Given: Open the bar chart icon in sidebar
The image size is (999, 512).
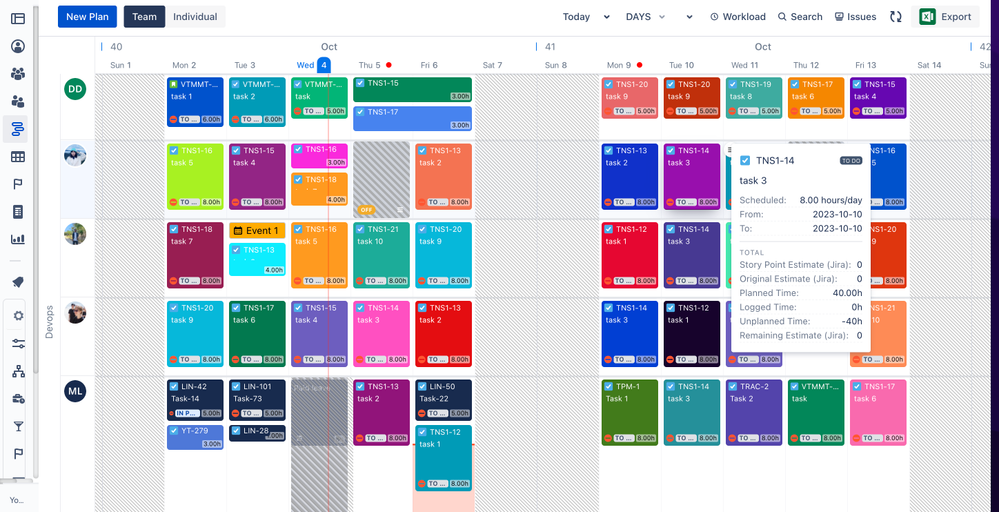Looking at the screenshot, I should 18,239.
